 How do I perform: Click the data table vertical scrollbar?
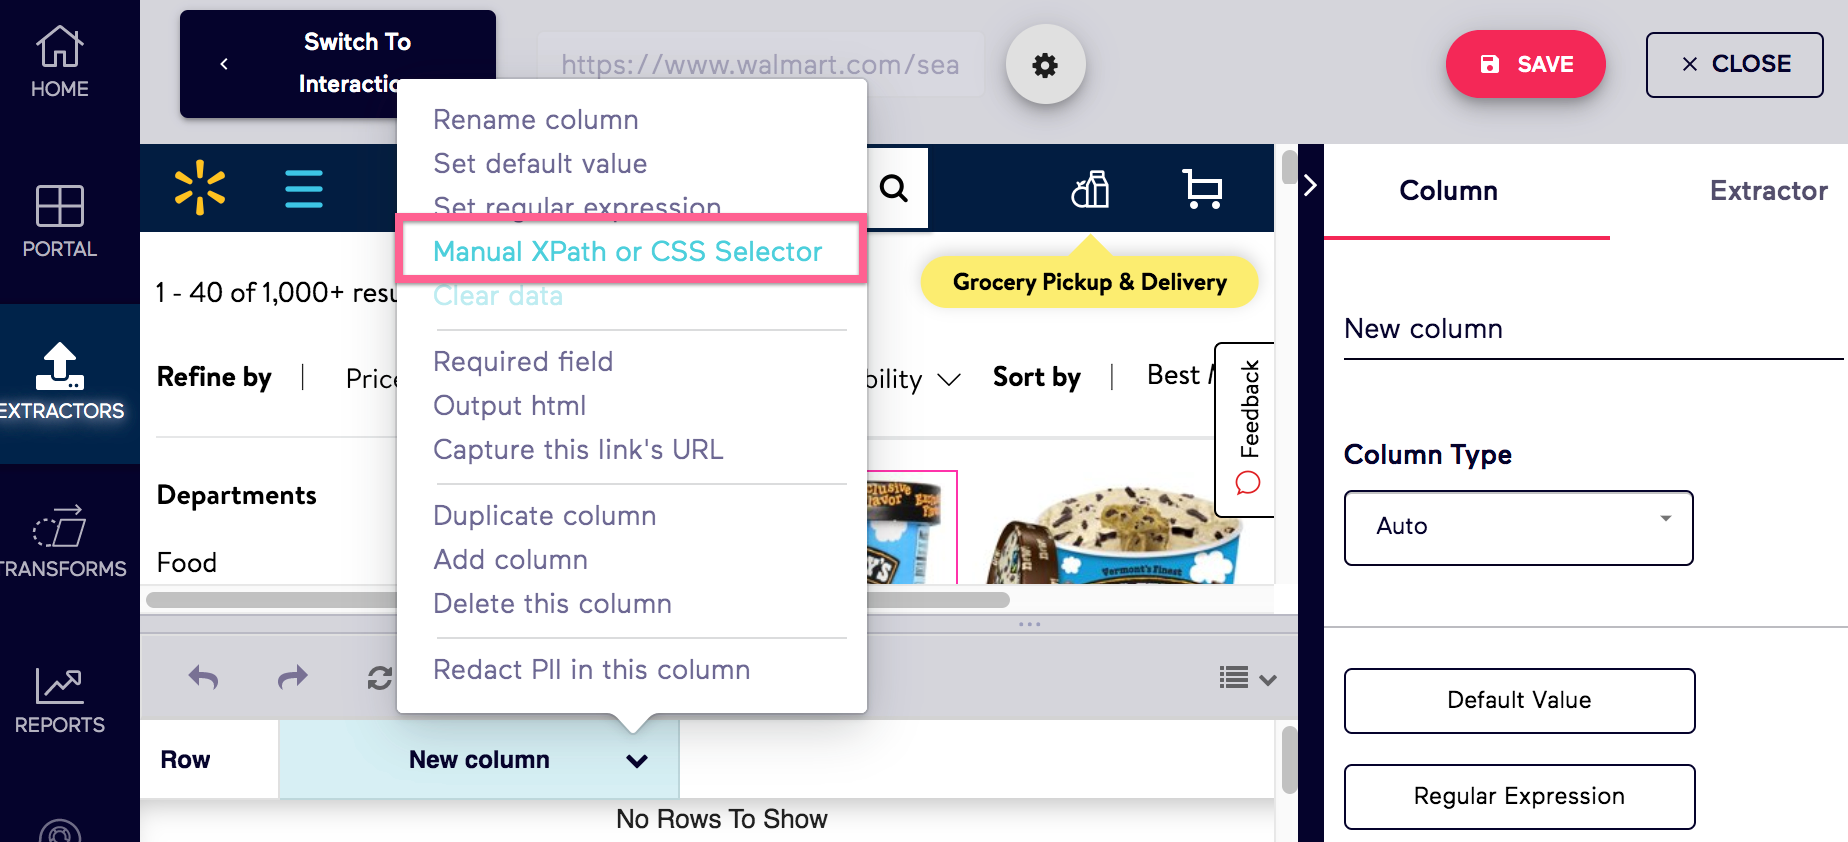tap(1289, 760)
